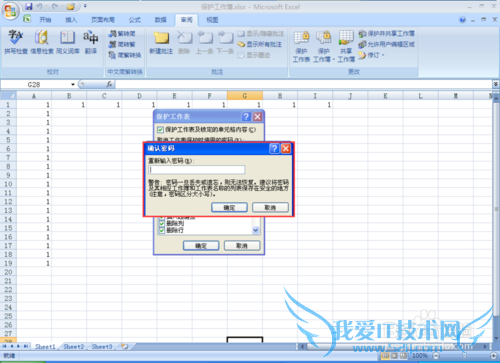The height and width of the screenshot is (363, 500).
Task: Click the horizontal scrollbar right arrow
Action: coord(486,347)
